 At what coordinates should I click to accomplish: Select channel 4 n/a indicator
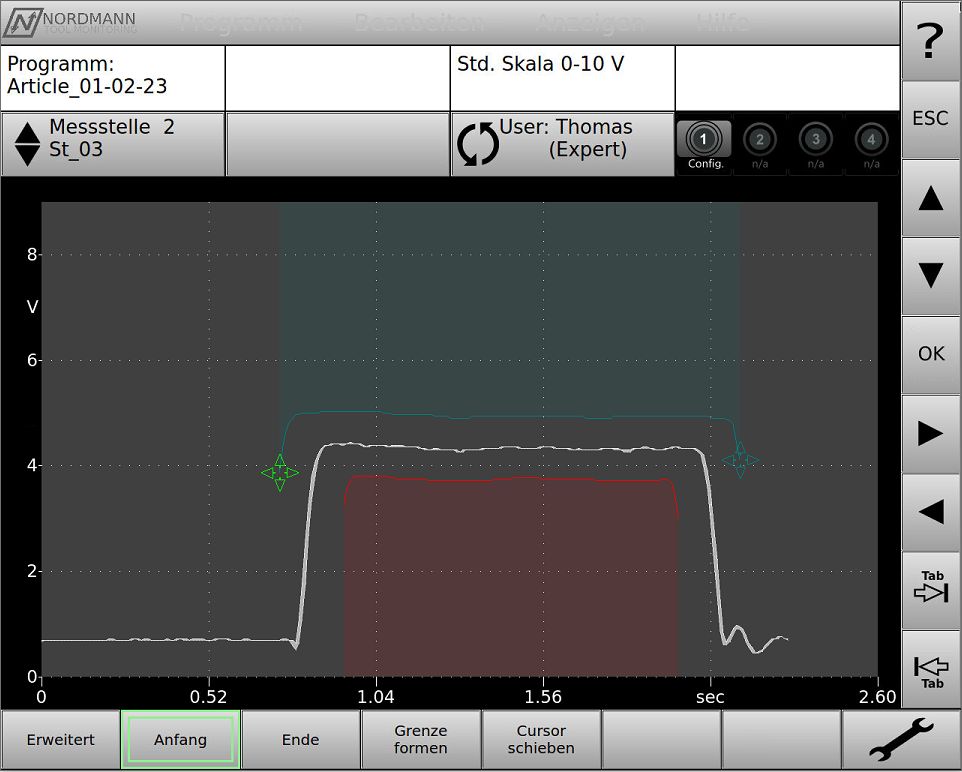[872, 144]
